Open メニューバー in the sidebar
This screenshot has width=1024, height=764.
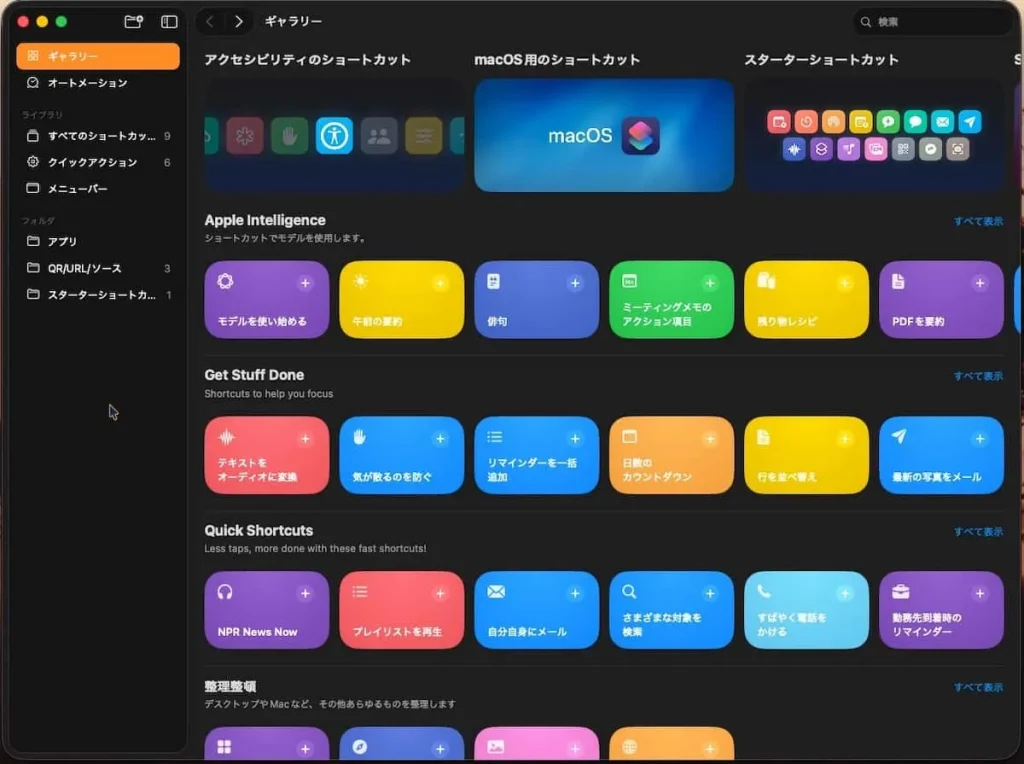(x=98, y=189)
